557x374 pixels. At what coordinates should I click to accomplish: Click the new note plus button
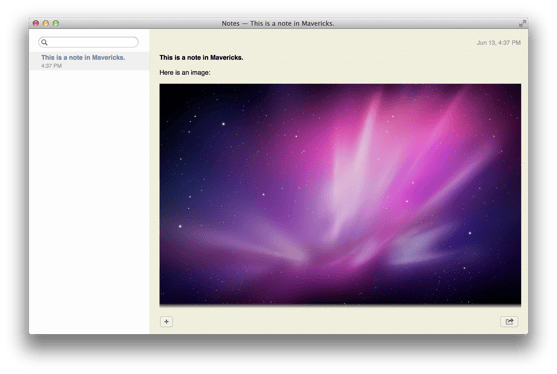166,322
